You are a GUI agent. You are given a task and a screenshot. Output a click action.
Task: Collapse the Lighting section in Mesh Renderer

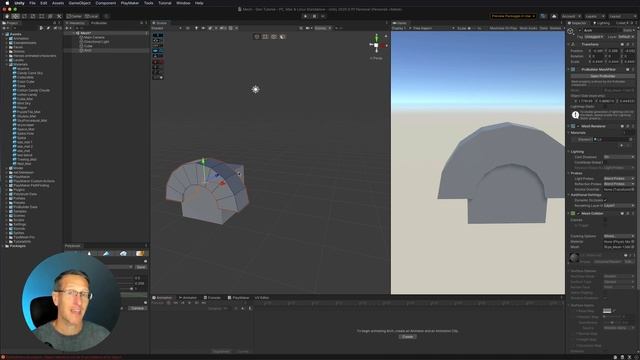point(569,151)
